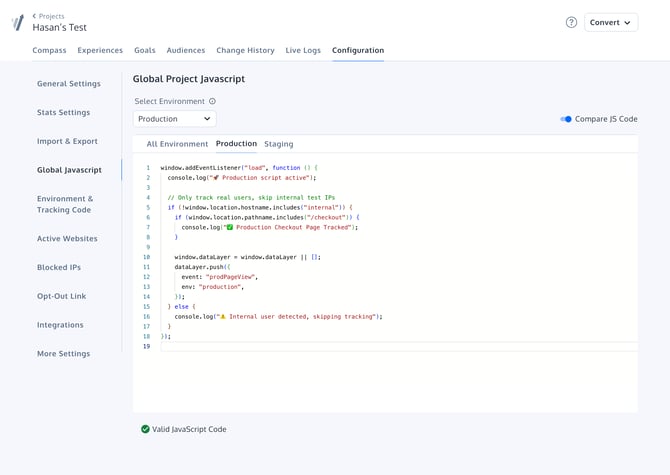Click the Select Environment label
Image resolution: width=670 pixels, height=475 pixels.
tap(170, 101)
